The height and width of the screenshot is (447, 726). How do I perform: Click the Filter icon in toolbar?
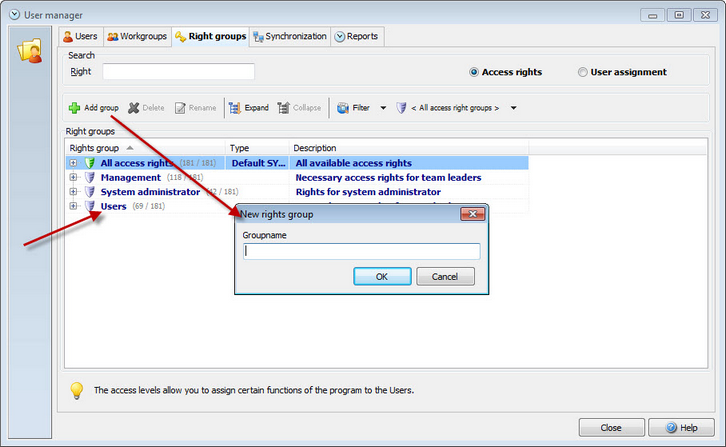tap(343, 108)
